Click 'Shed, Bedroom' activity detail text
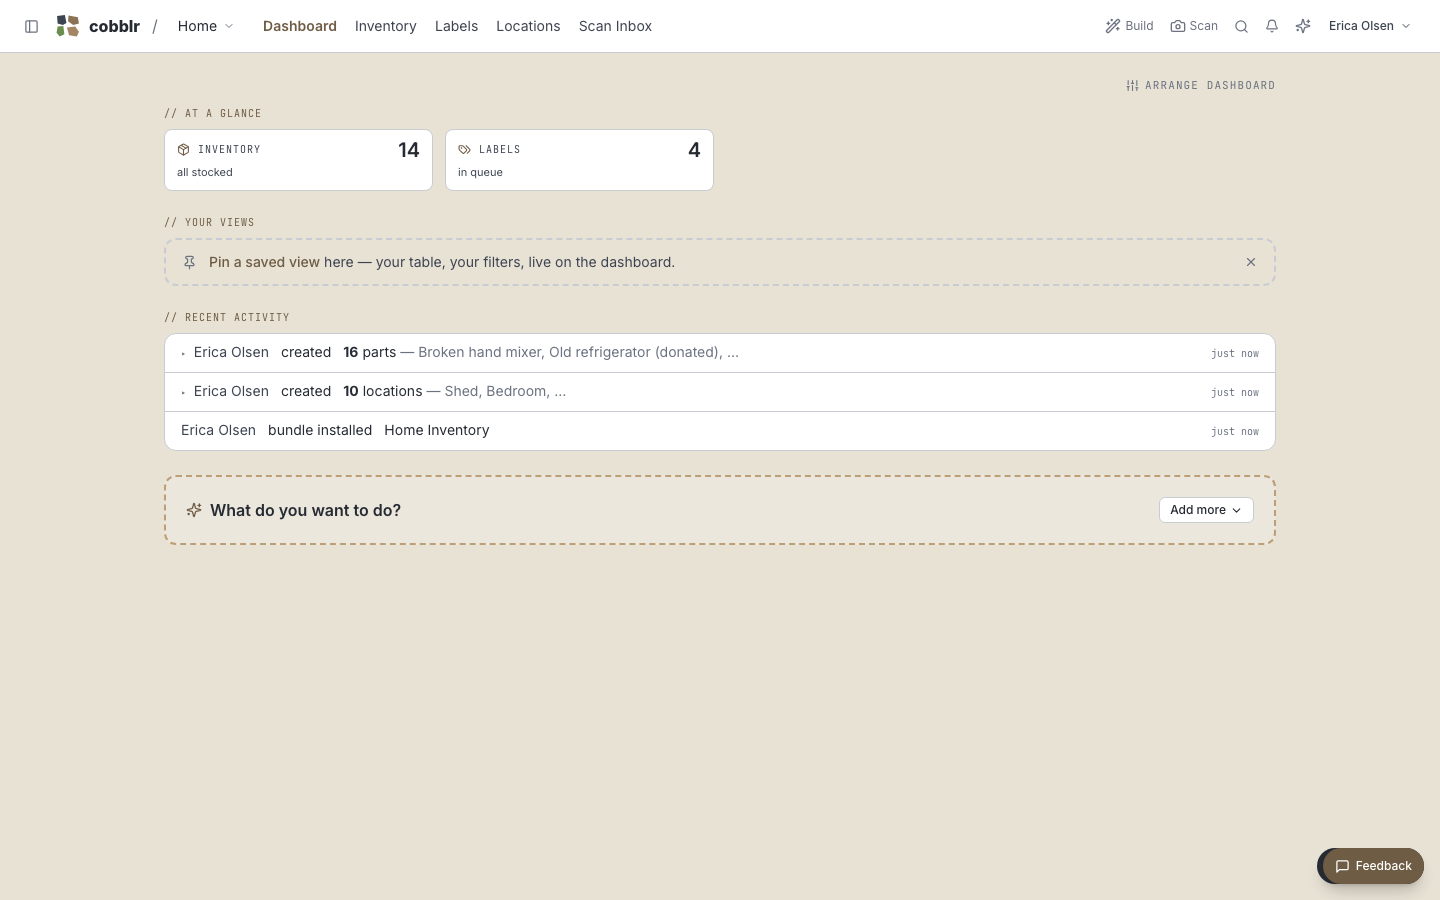The width and height of the screenshot is (1440, 900). pos(497,391)
